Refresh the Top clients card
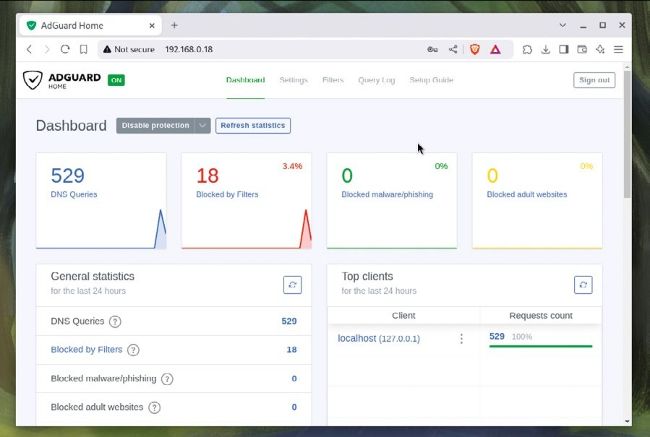This screenshot has height=437, width=650. (x=583, y=285)
